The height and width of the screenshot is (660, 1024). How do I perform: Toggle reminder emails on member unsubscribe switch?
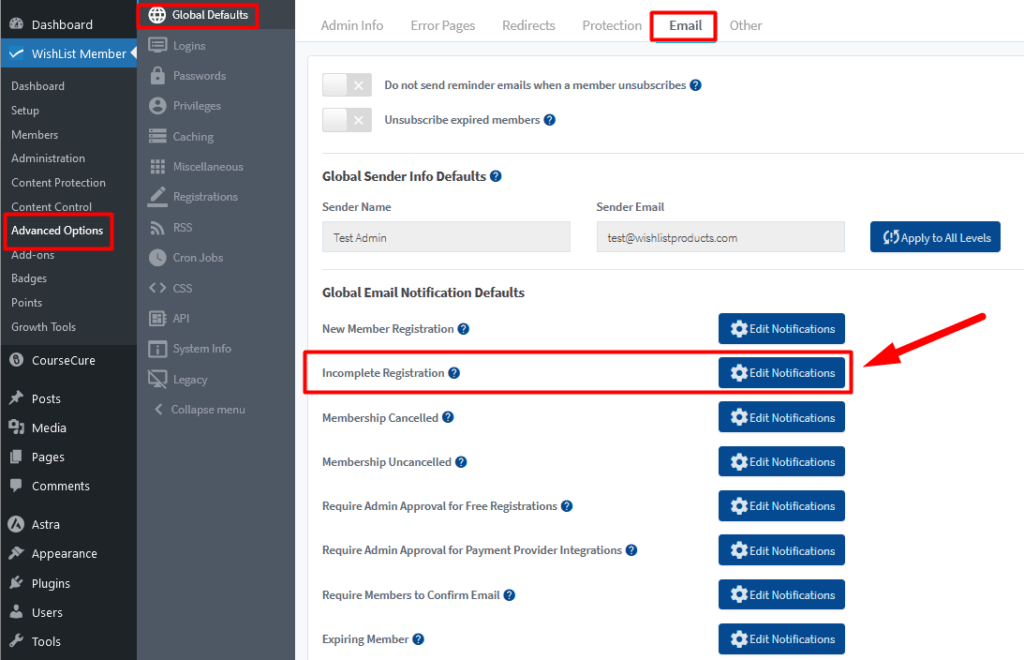pyautogui.click(x=347, y=85)
